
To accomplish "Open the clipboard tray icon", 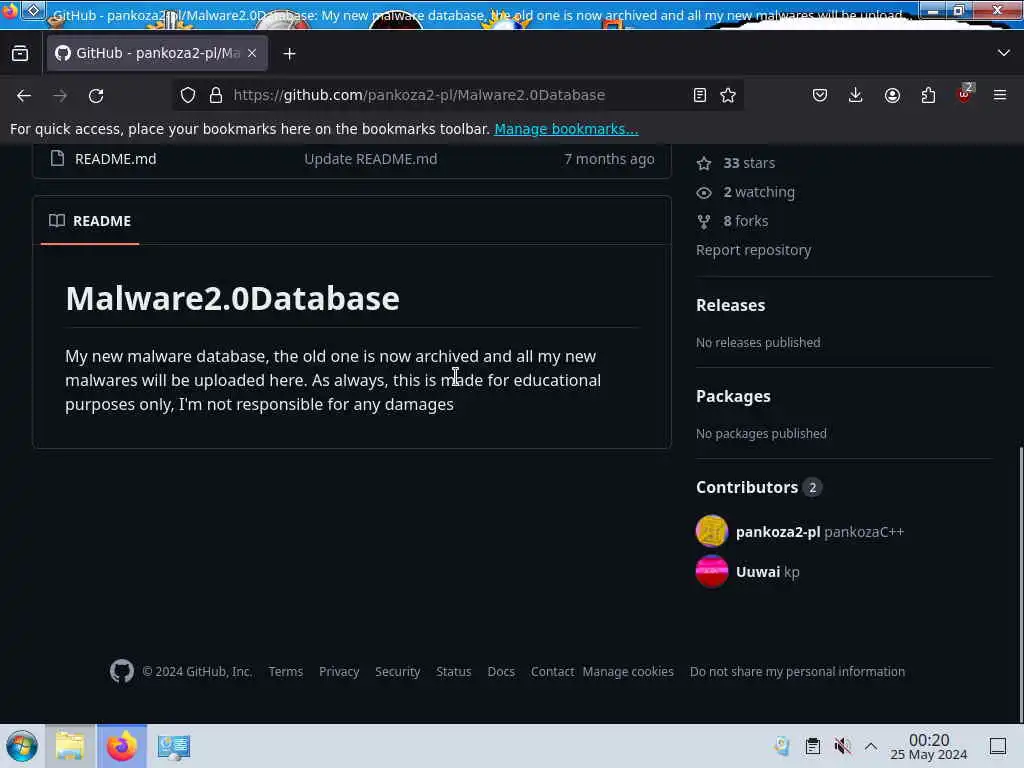I will tap(812, 746).
